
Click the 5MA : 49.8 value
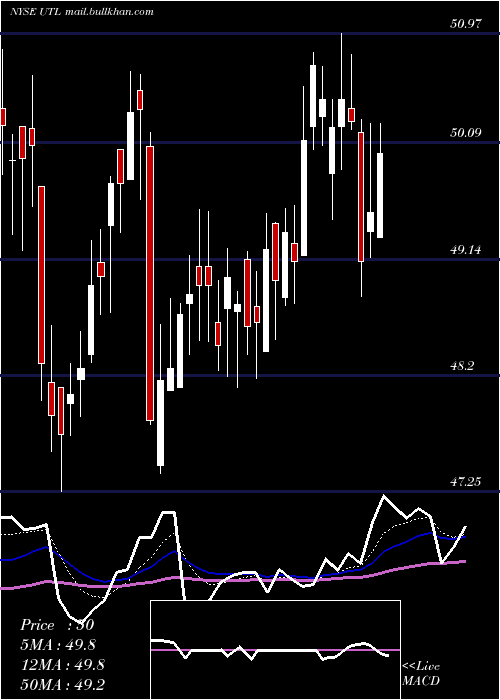pos(58,645)
